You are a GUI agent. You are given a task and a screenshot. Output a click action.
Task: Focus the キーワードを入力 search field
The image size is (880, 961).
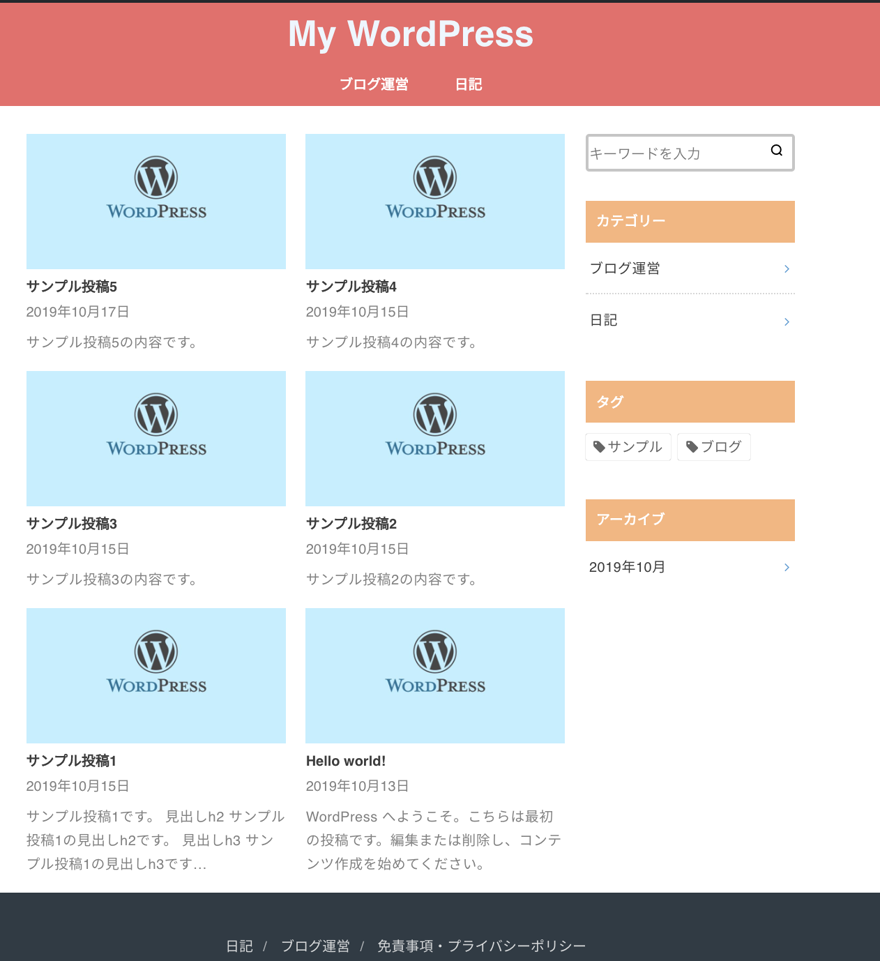pyautogui.click(x=675, y=153)
